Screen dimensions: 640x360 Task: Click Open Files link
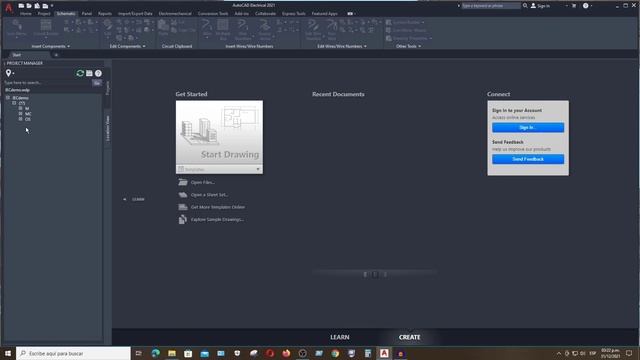pos(203,182)
